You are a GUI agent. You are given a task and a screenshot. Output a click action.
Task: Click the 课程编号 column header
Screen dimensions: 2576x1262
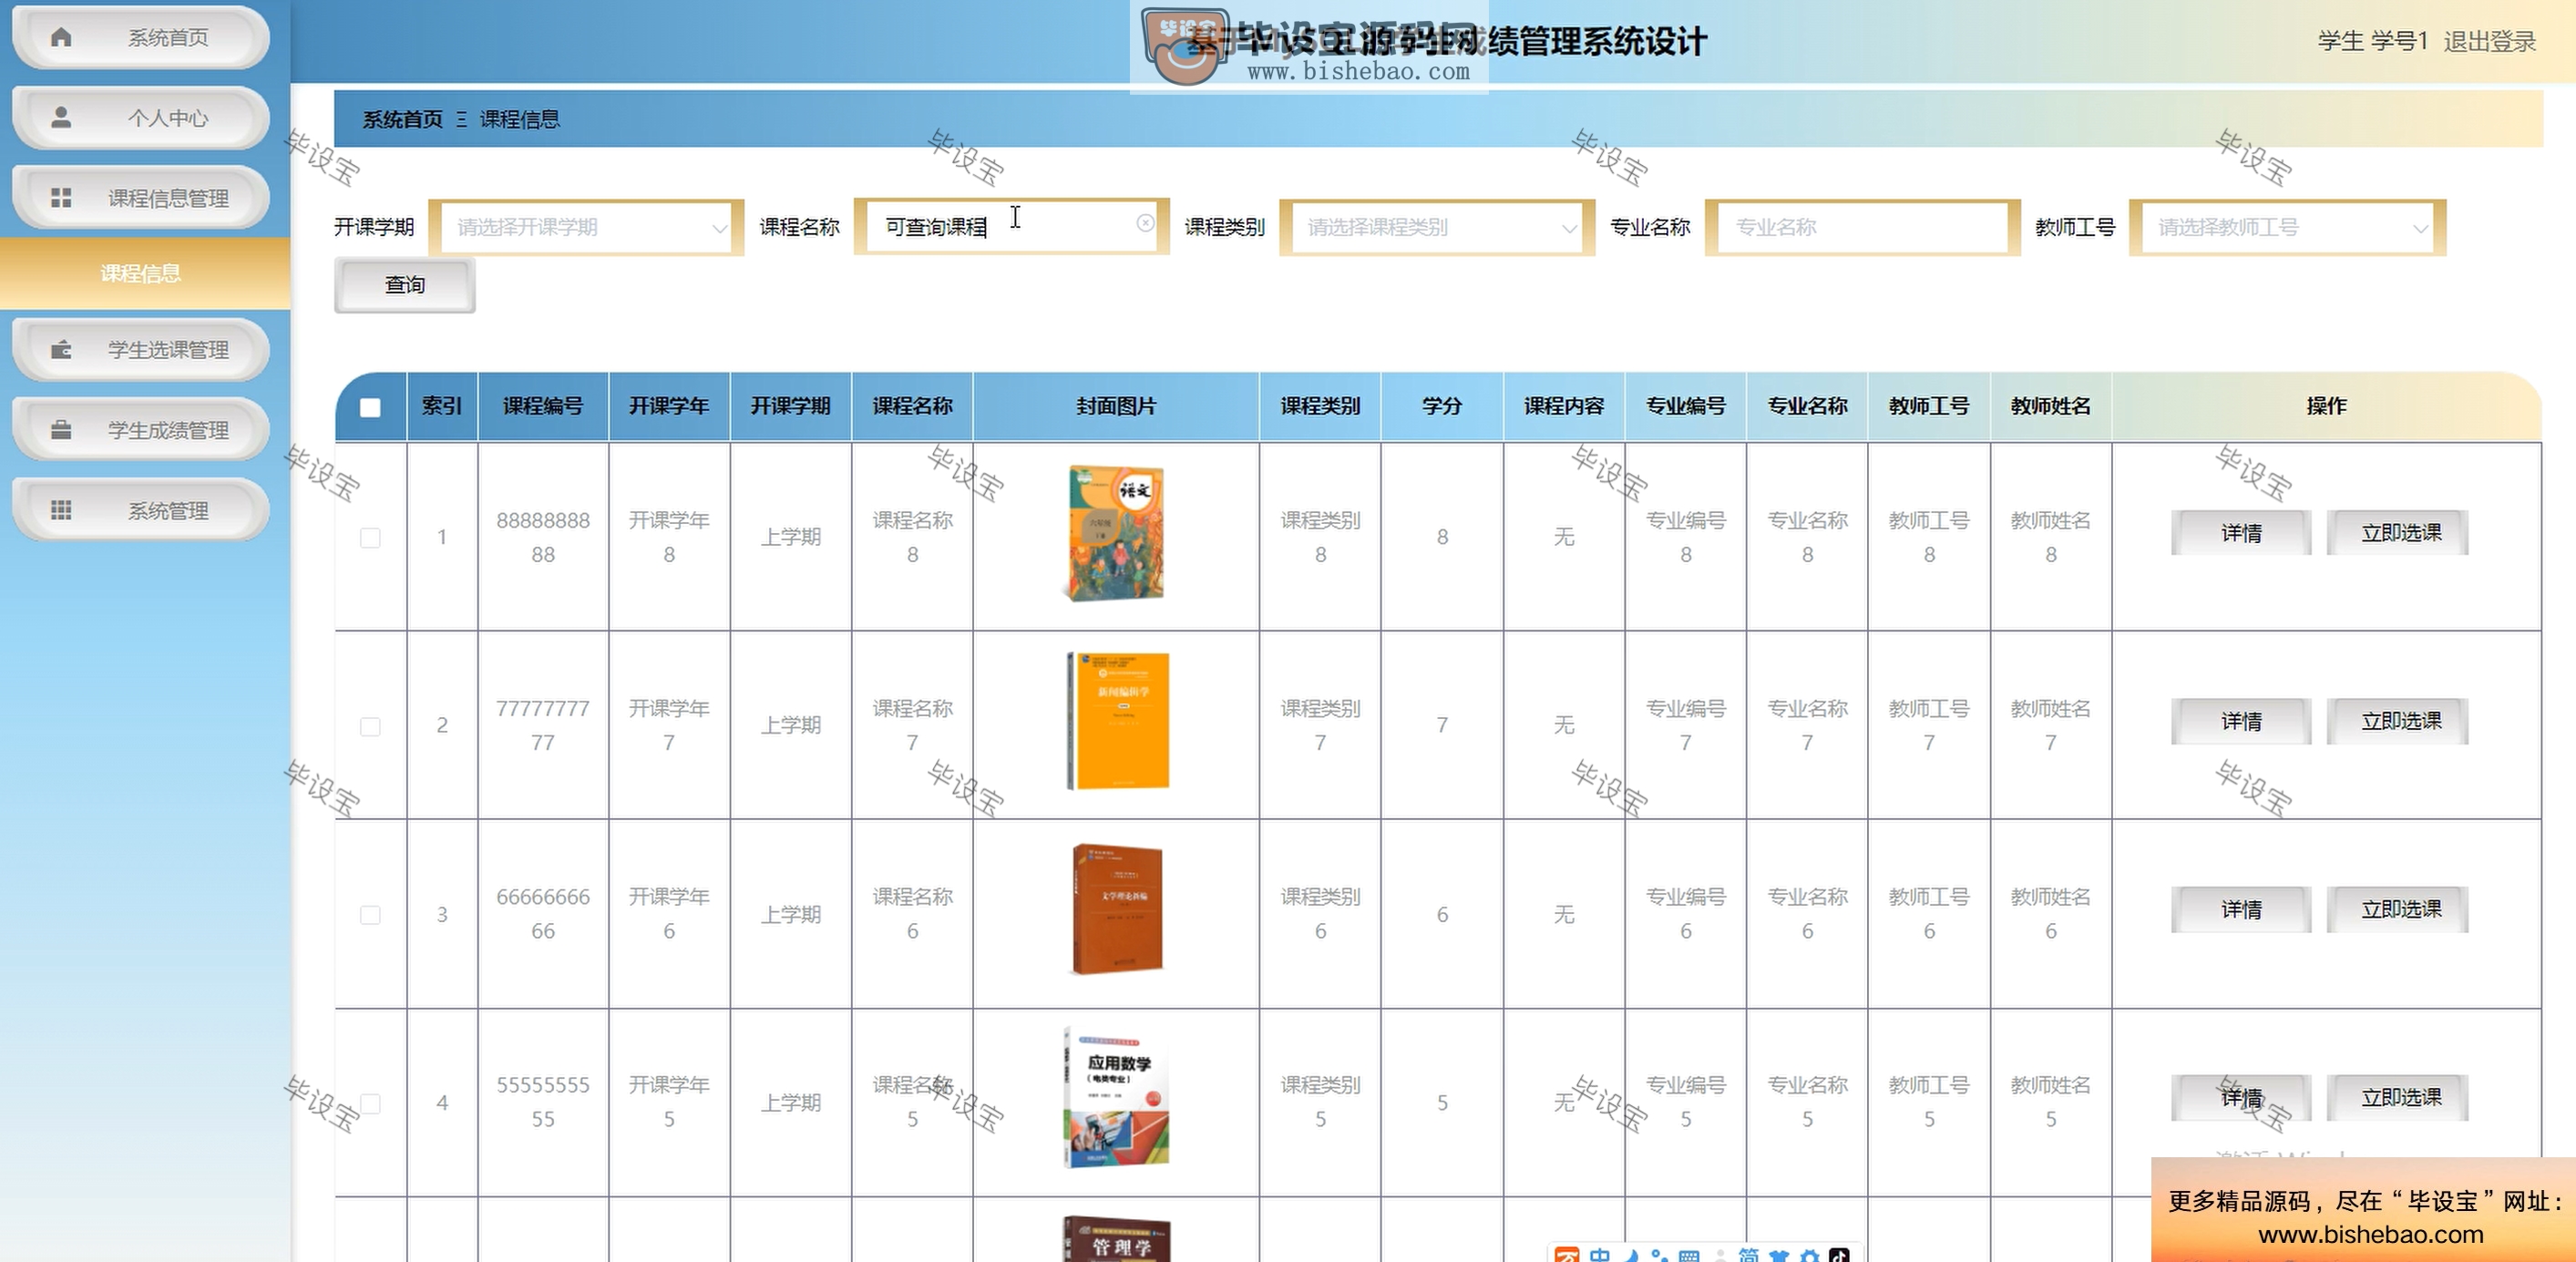(543, 406)
